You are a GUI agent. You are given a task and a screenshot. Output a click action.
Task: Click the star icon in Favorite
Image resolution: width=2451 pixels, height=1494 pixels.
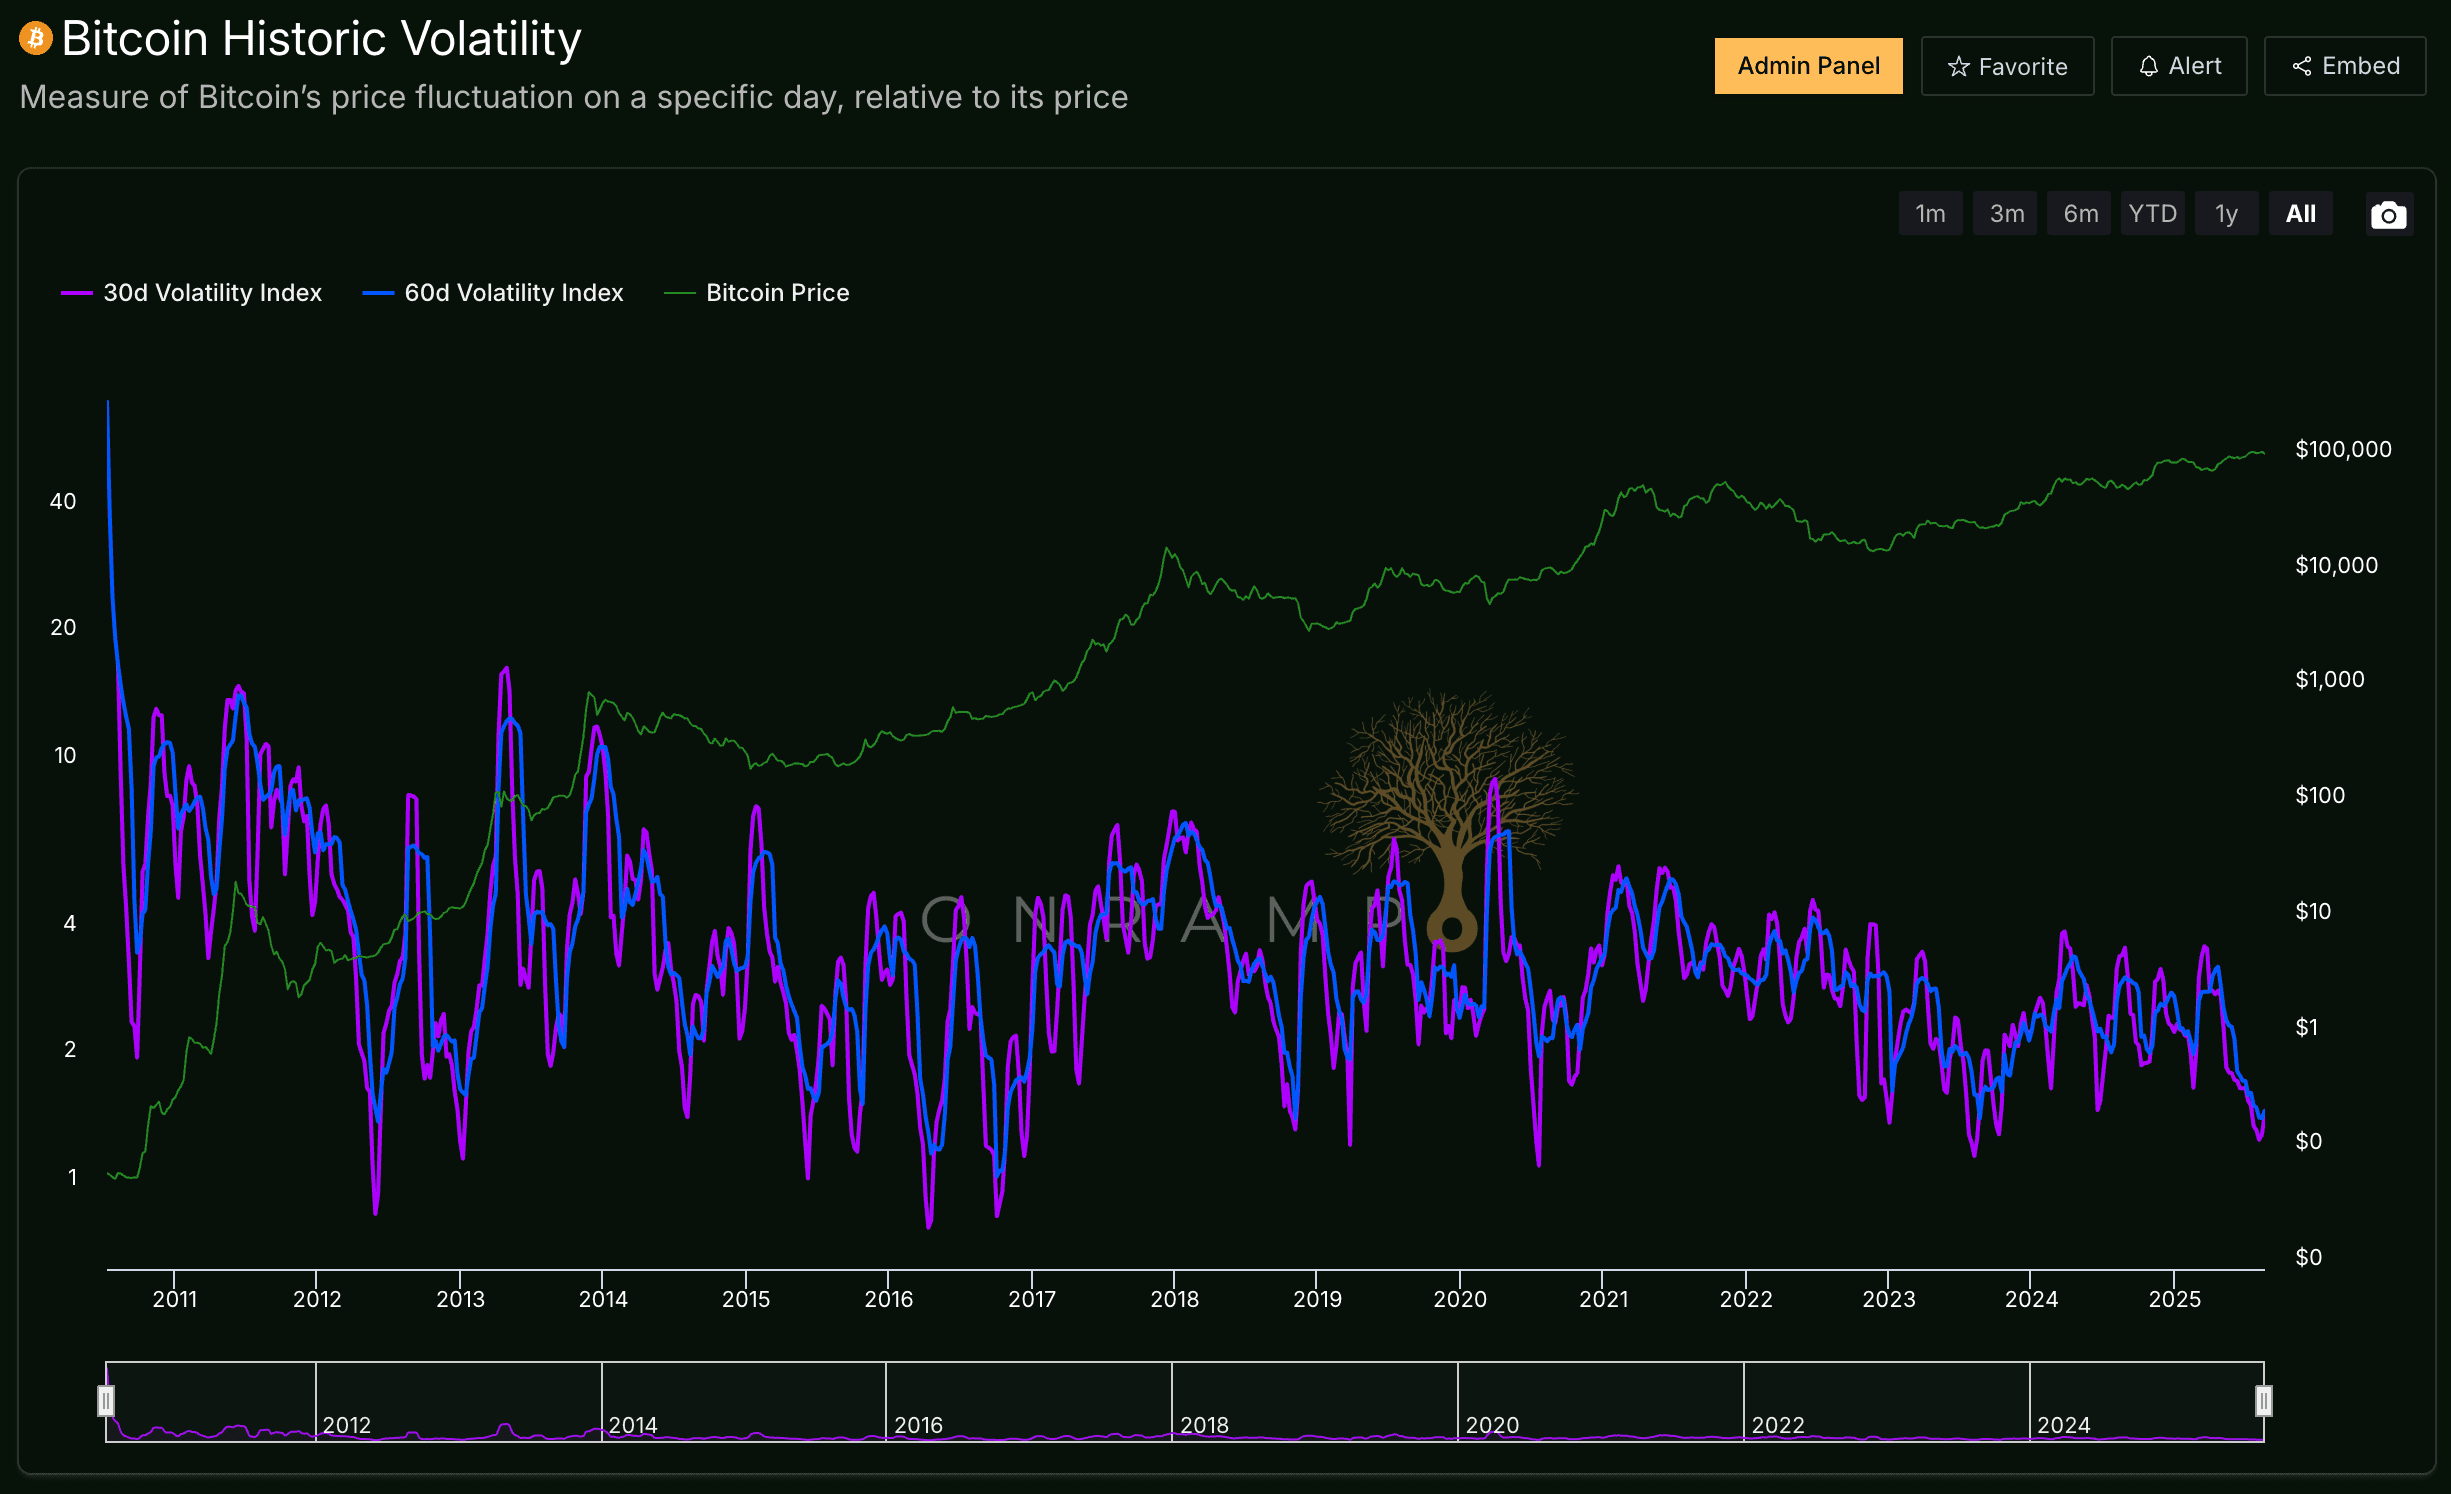(1958, 67)
